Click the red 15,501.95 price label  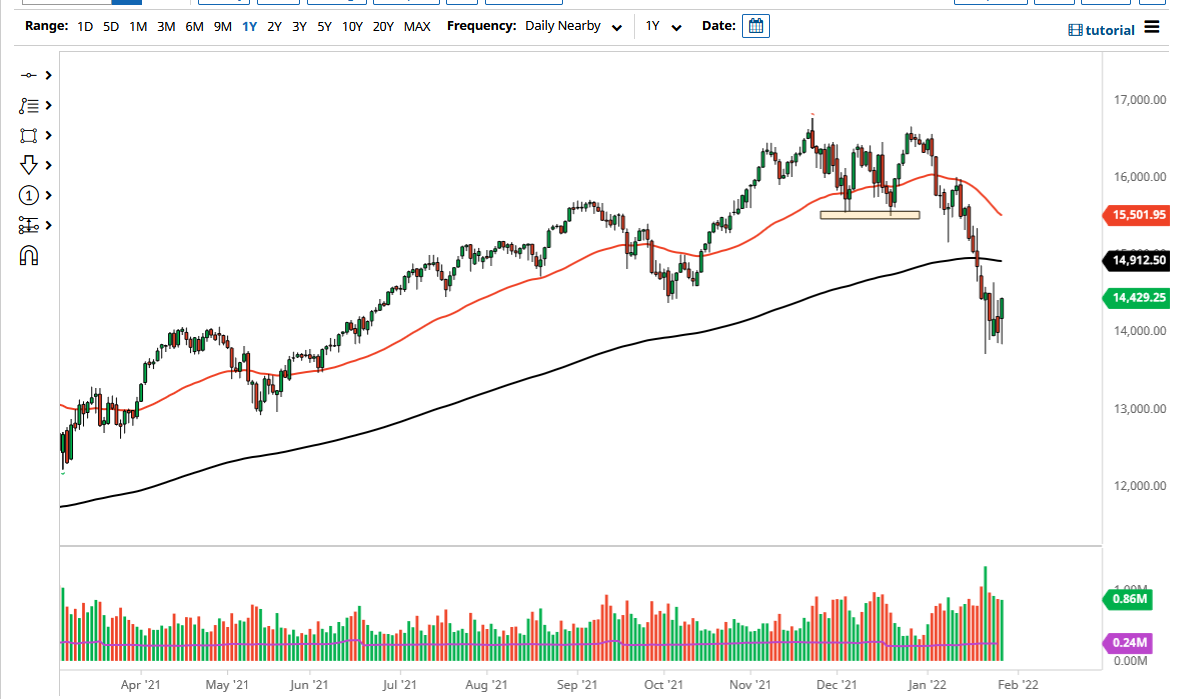point(1136,215)
